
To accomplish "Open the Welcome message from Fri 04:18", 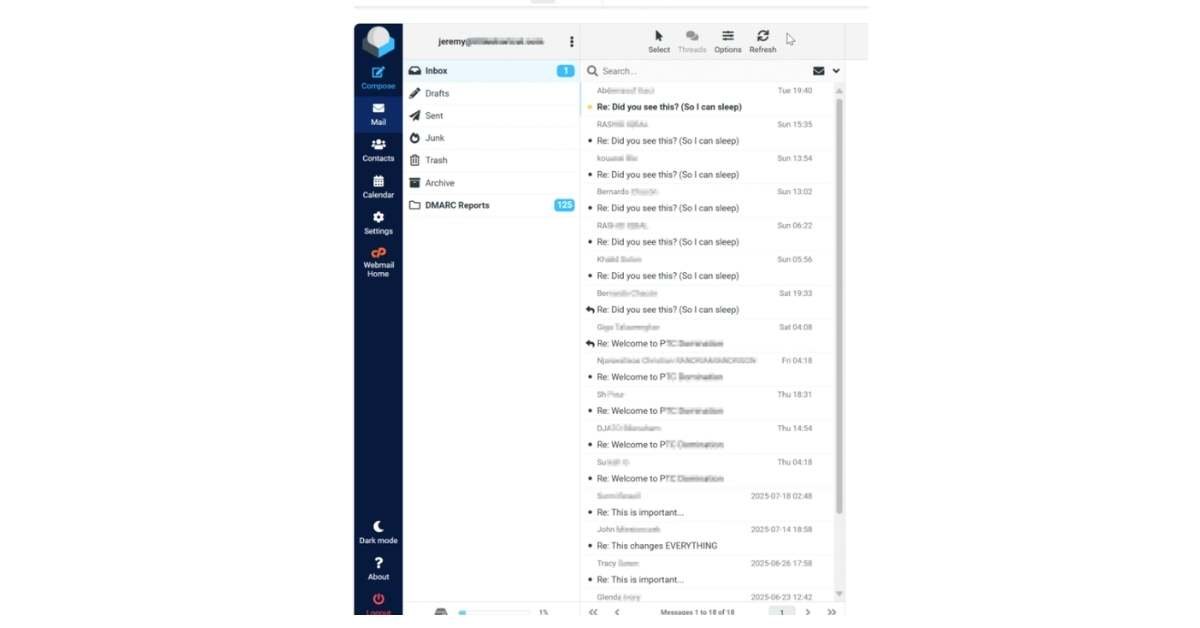I will point(705,369).
